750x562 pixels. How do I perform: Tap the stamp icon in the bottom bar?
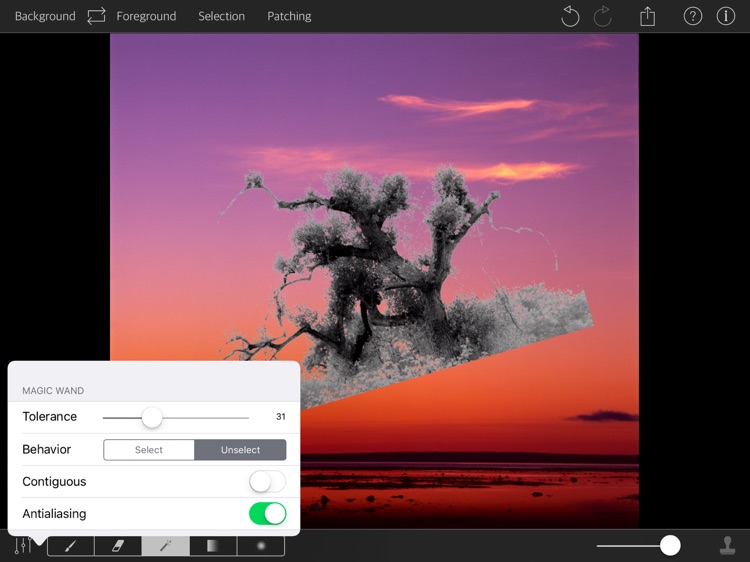click(x=728, y=545)
